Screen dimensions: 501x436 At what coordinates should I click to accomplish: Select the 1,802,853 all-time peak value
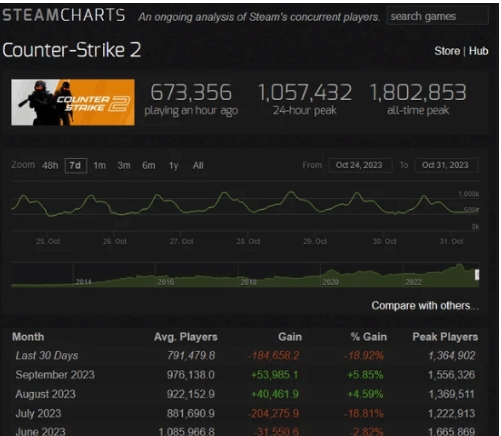point(418,92)
